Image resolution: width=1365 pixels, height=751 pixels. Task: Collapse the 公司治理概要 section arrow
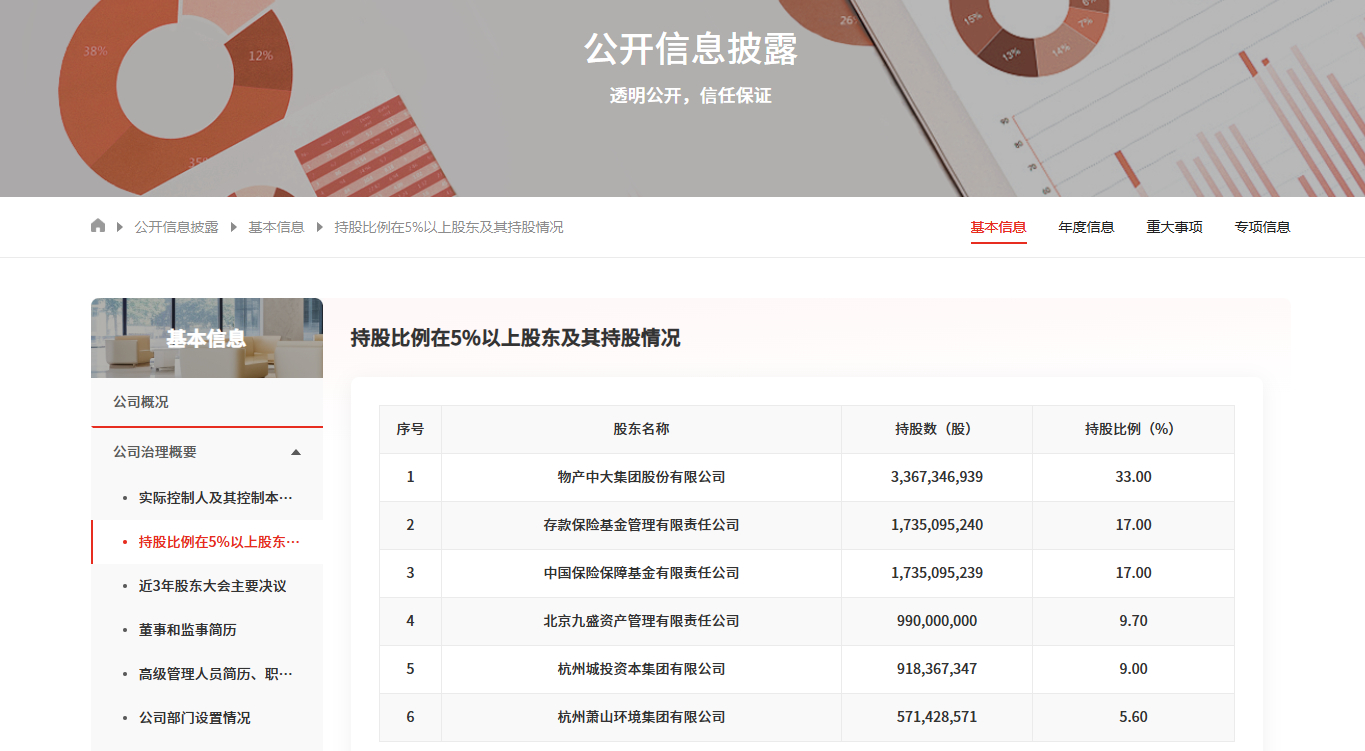pos(296,452)
